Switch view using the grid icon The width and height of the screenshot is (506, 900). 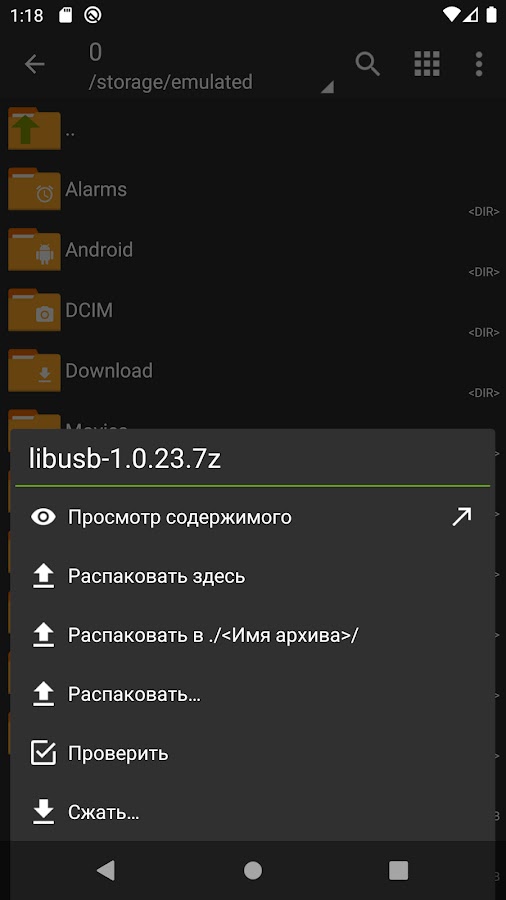[427, 64]
